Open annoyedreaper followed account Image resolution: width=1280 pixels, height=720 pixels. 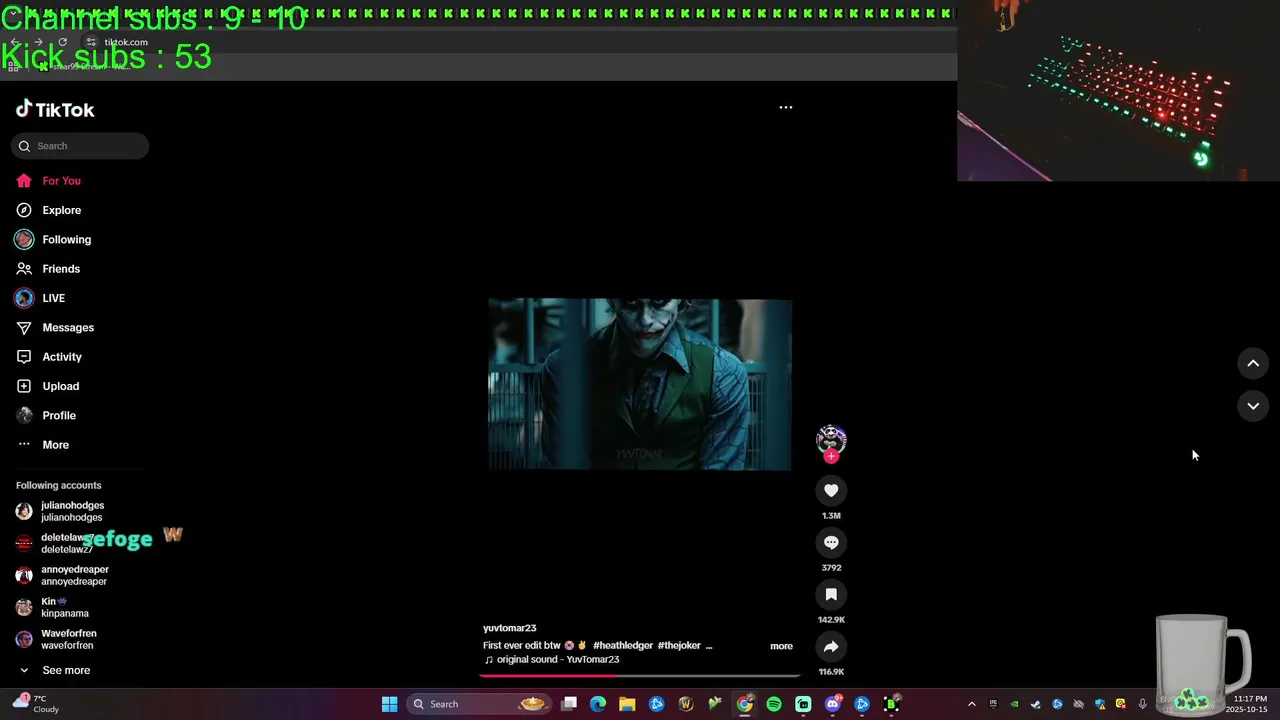click(x=62, y=575)
